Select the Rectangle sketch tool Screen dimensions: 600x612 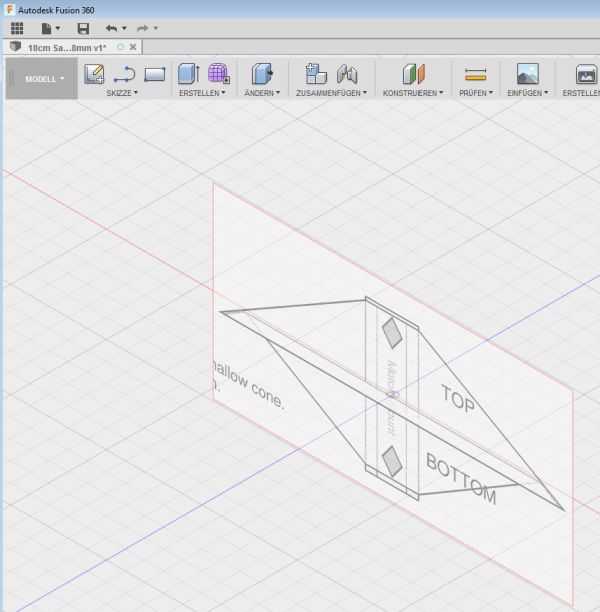155,74
